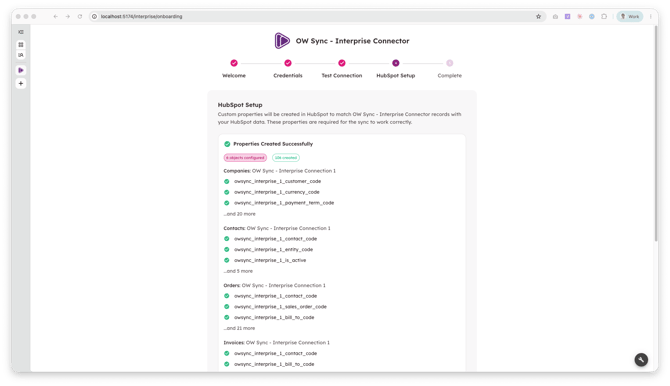This screenshot has width=670, height=386.
Task: Bookmark this page with the star icon
Action: coord(538,16)
